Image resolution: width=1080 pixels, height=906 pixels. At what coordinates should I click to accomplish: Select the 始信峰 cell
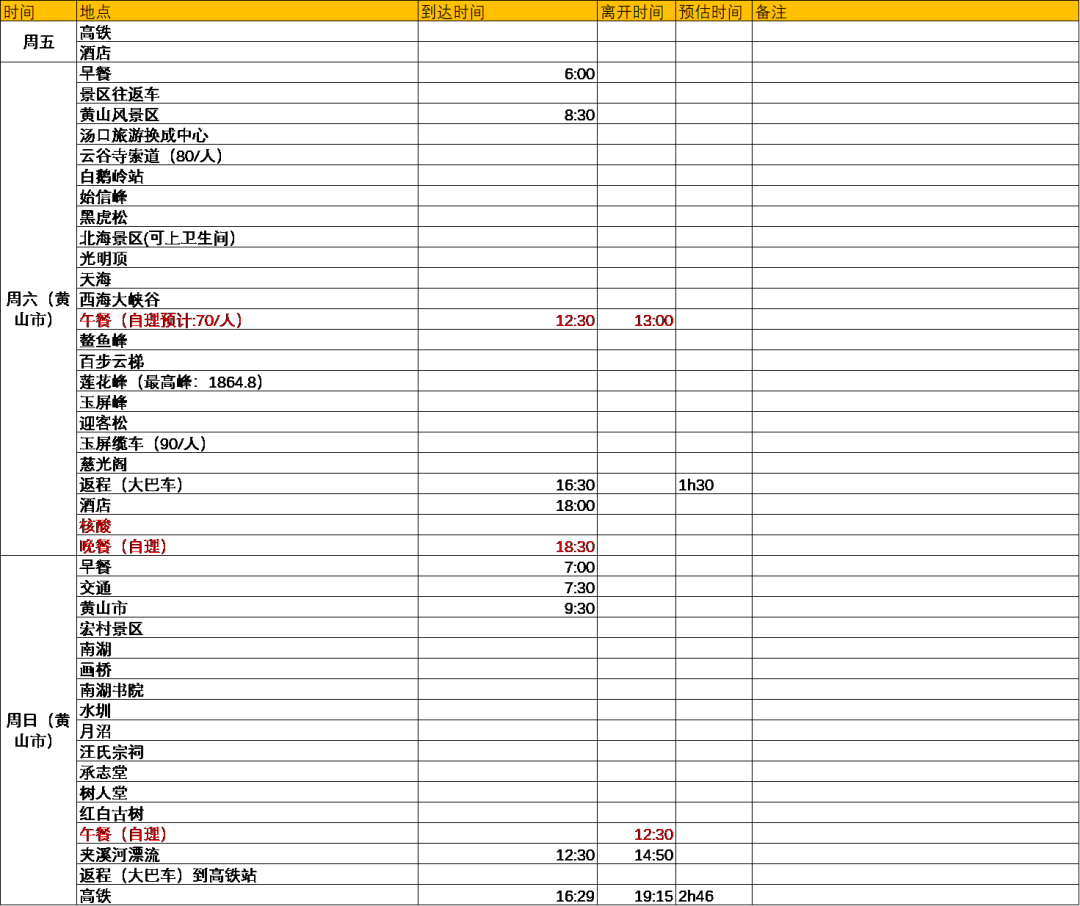tap(247, 196)
